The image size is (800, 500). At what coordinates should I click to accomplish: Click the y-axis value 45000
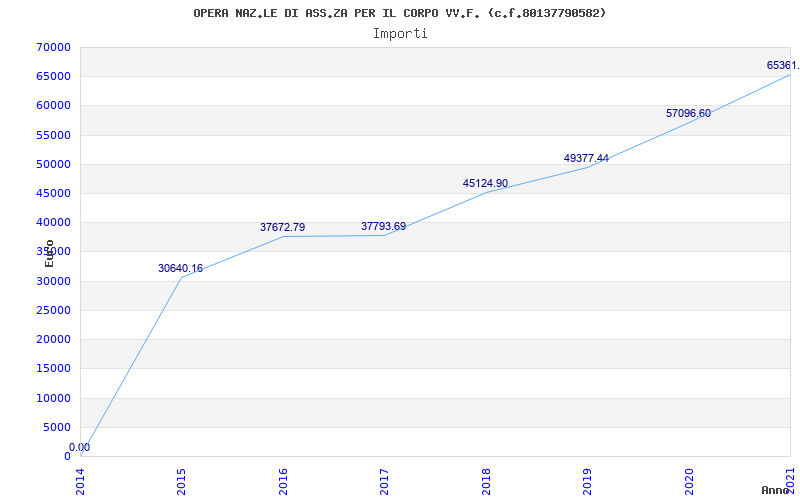54,193
